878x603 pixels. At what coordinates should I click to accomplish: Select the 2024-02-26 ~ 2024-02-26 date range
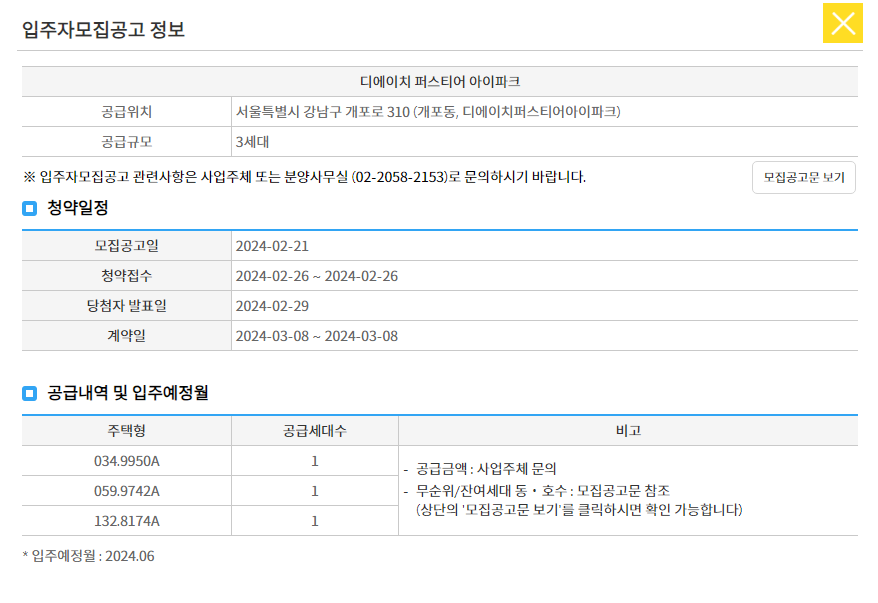click(317, 276)
